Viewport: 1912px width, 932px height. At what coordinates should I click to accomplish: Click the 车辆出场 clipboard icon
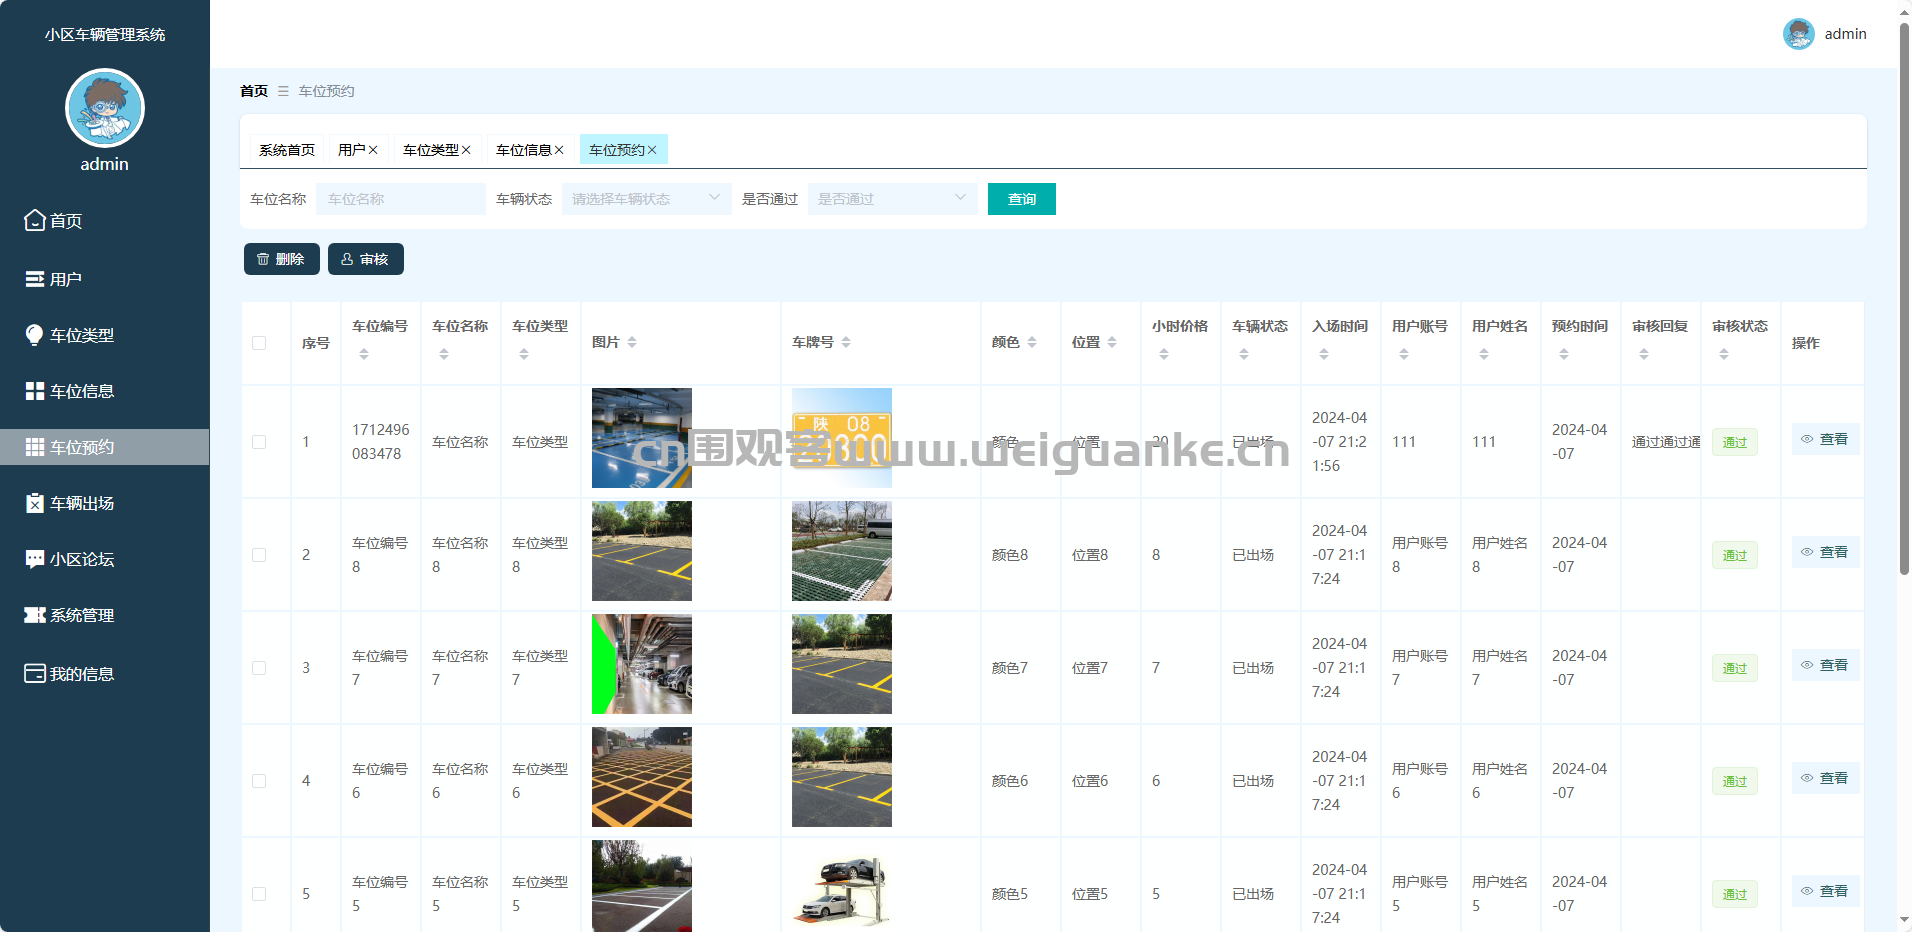(35, 503)
